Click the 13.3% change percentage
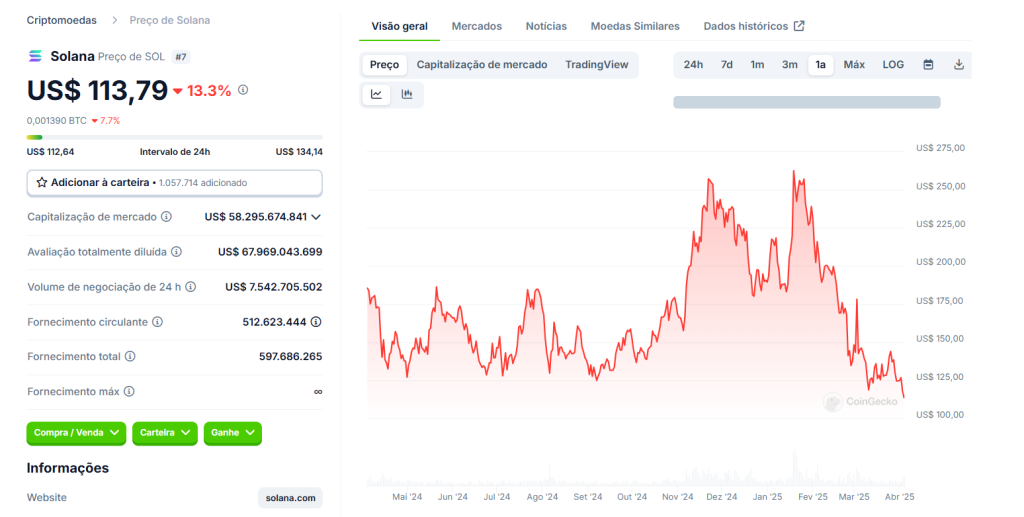 click(x=209, y=91)
